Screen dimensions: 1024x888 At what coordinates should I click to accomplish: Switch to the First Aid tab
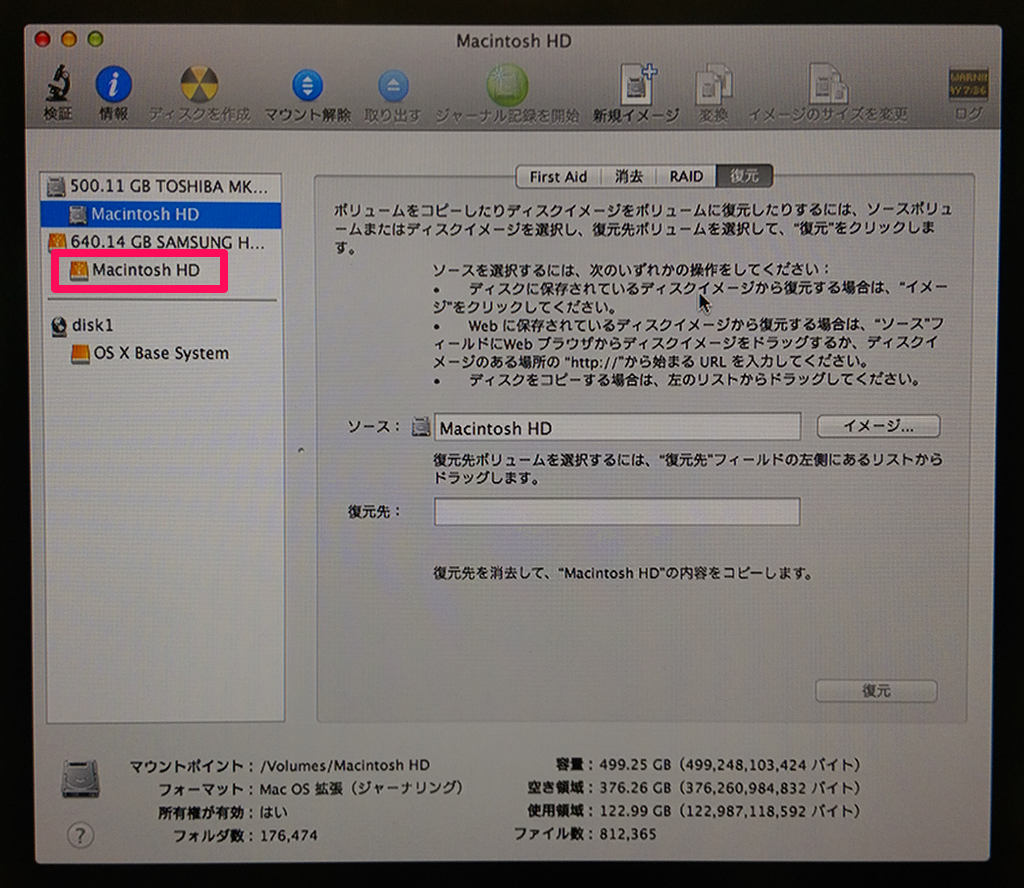(x=558, y=177)
